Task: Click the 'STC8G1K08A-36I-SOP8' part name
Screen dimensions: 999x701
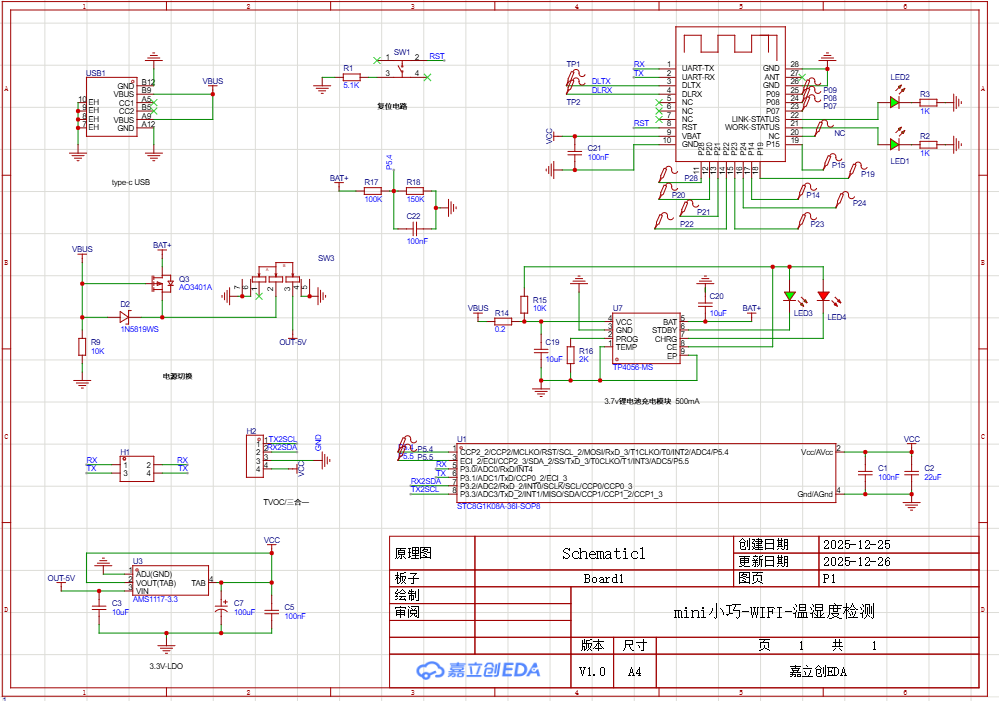Action: (498, 506)
